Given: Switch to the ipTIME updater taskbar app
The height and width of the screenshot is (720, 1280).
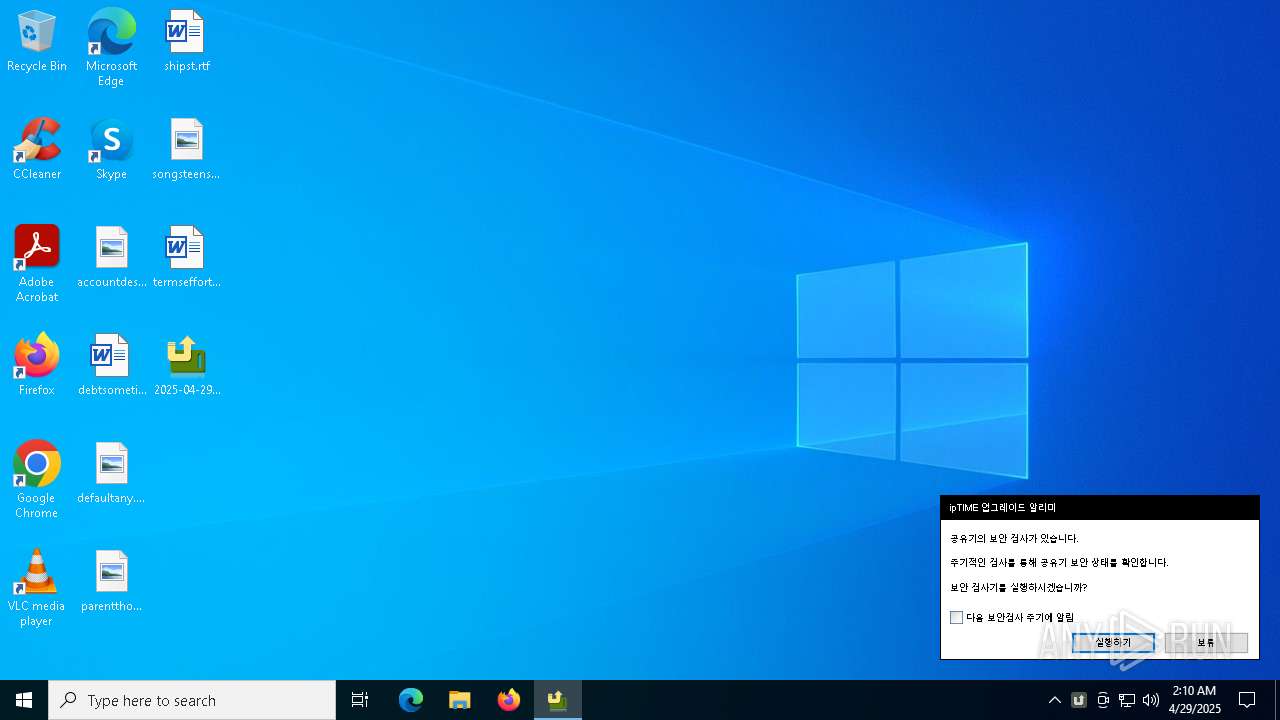Looking at the screenshot, I should pos(558,700).
